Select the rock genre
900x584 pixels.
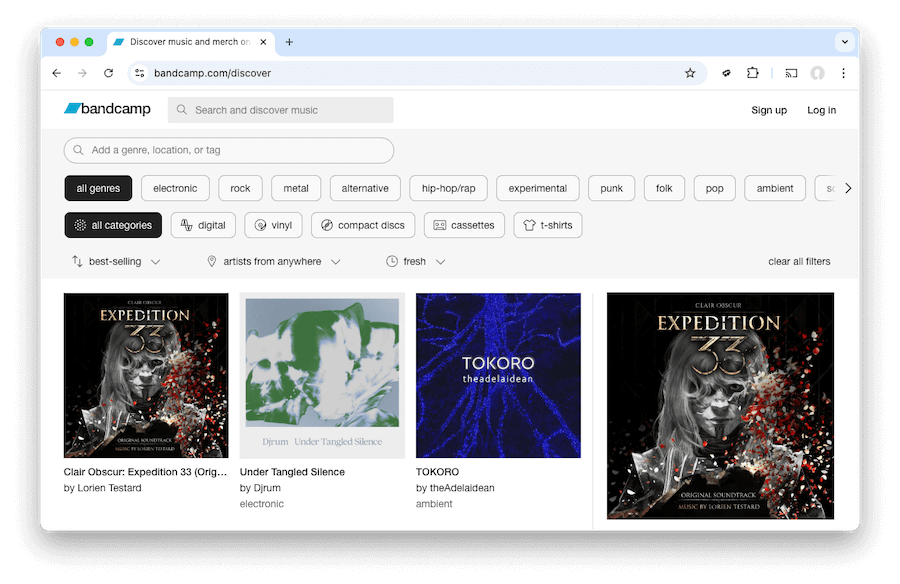[240, 188]
